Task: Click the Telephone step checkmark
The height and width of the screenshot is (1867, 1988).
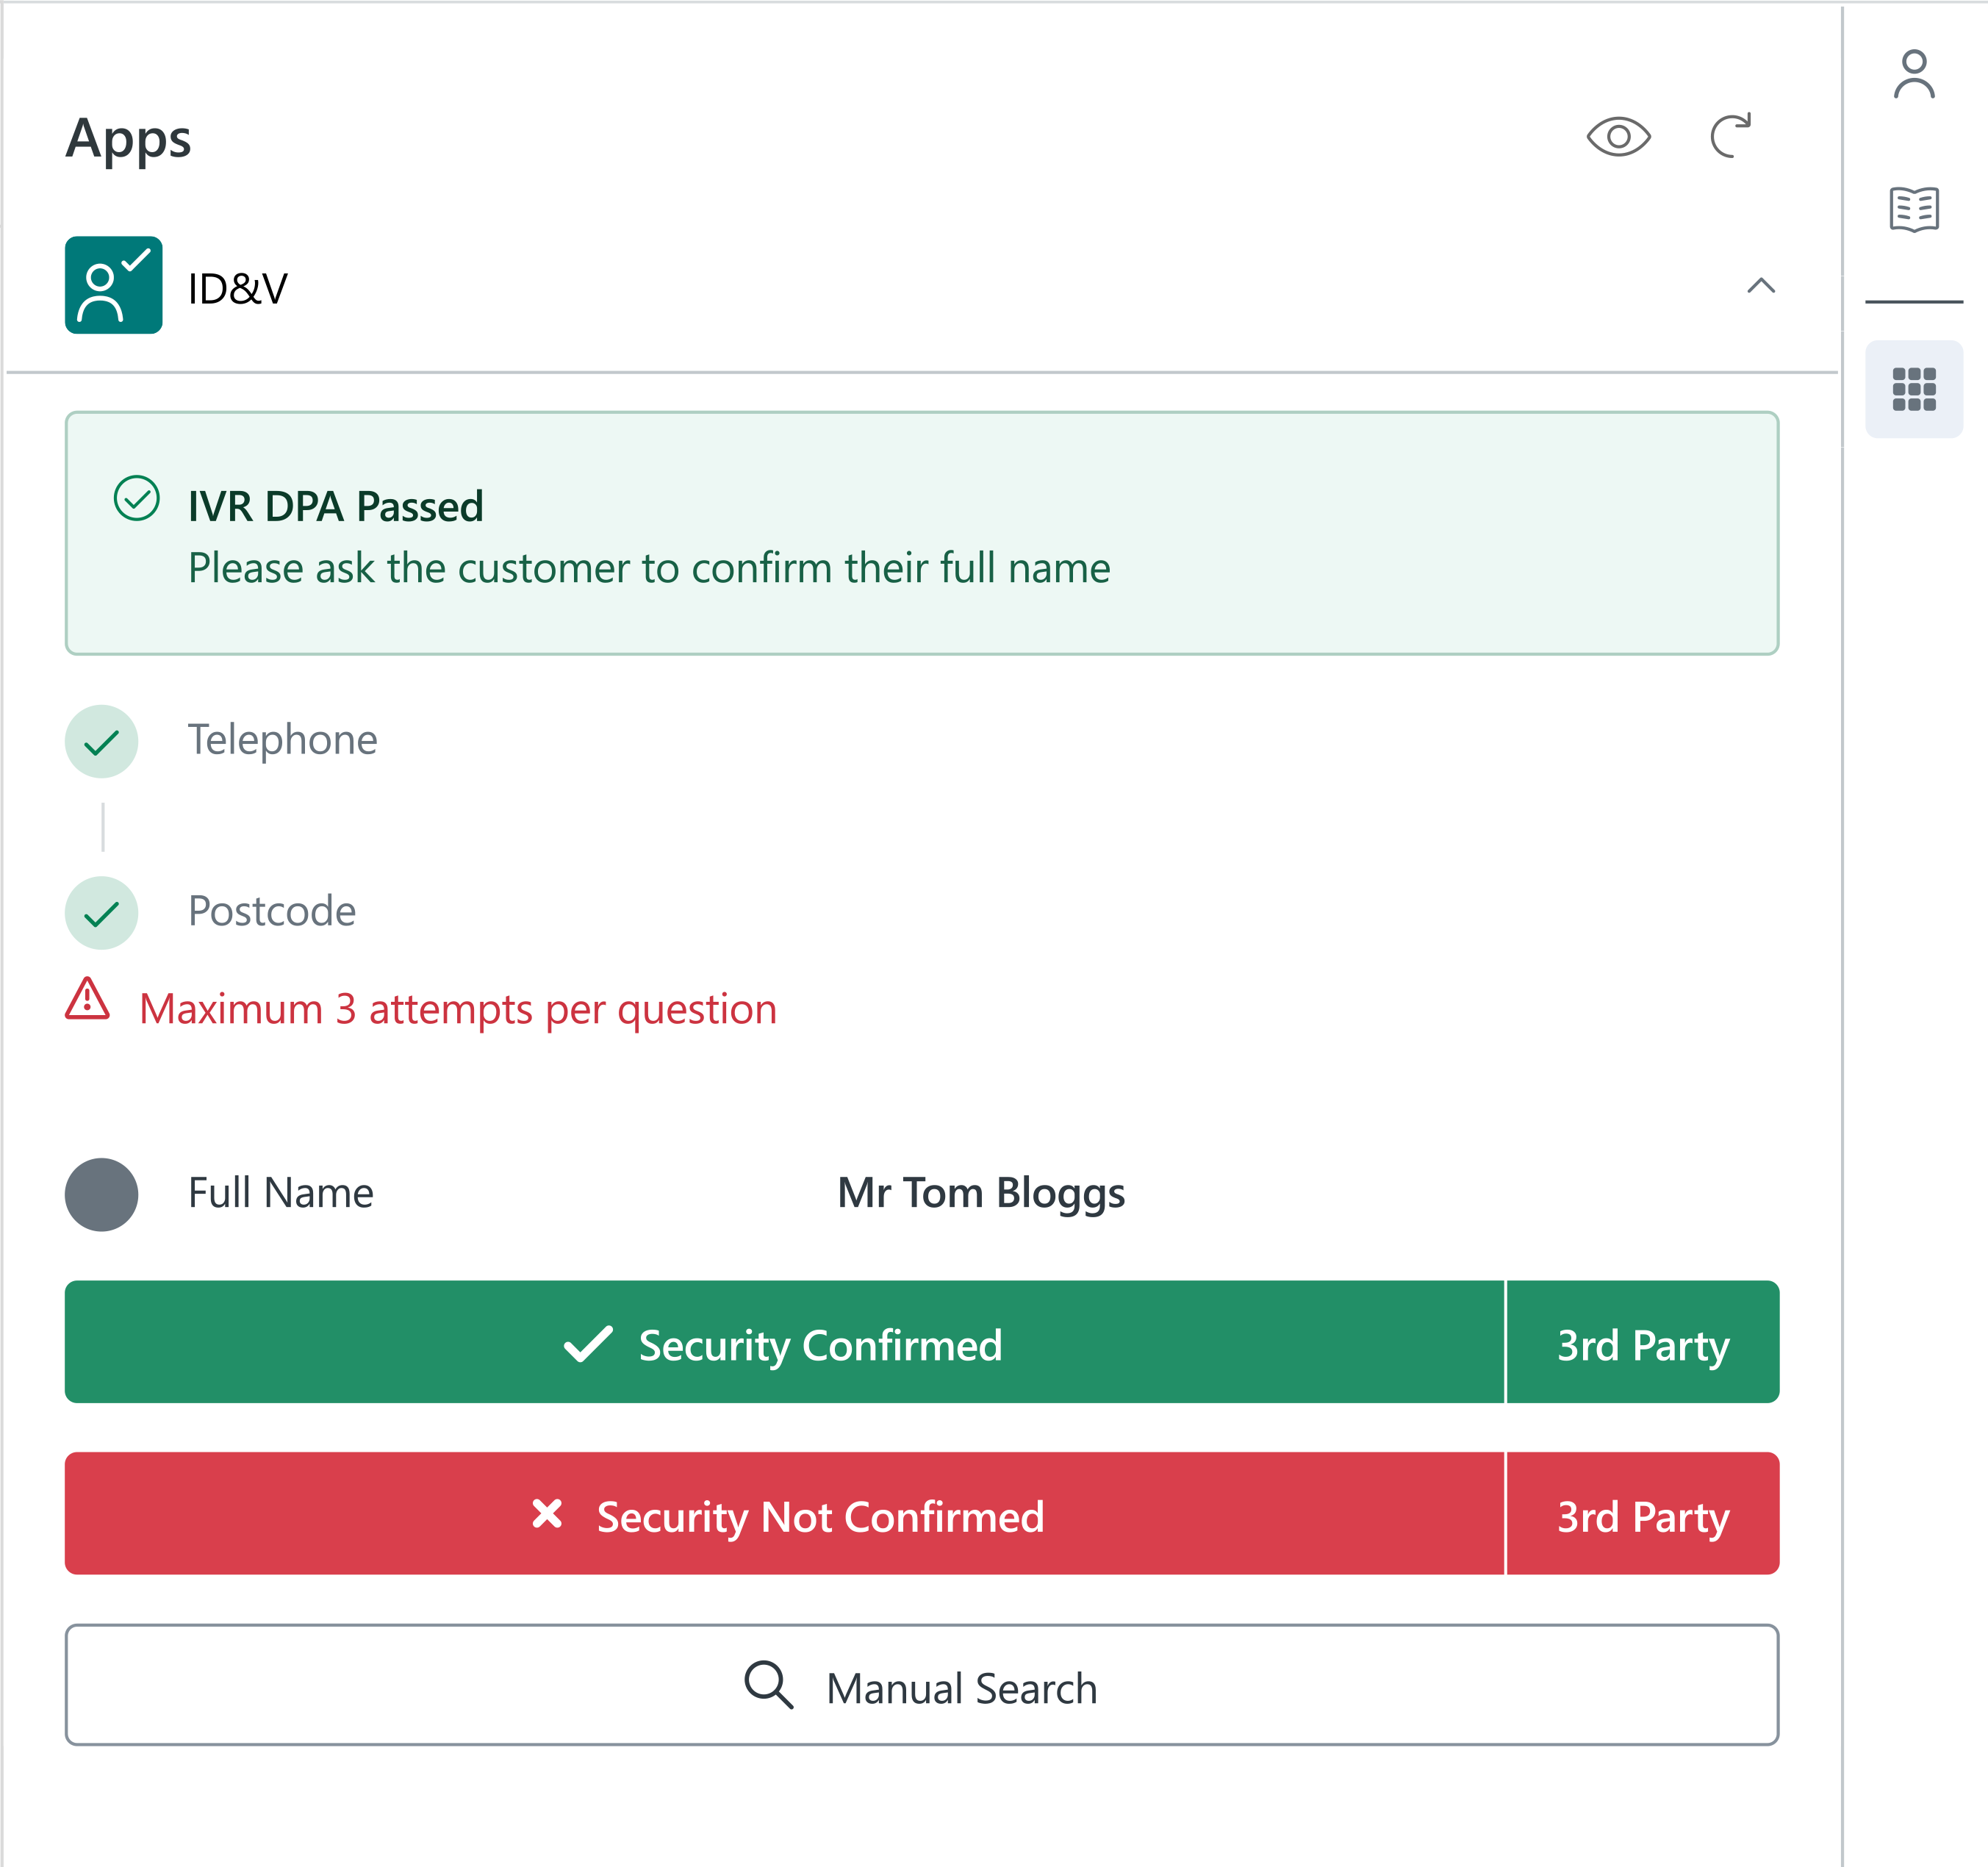Action: [x=102, y=741]
